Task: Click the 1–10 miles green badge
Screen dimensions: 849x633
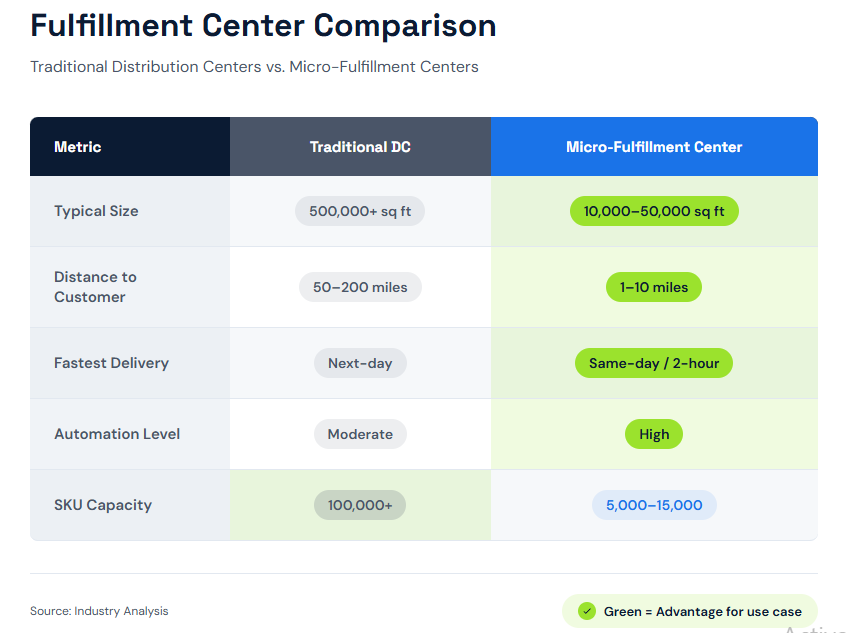Action: click(x=654, y=287)
